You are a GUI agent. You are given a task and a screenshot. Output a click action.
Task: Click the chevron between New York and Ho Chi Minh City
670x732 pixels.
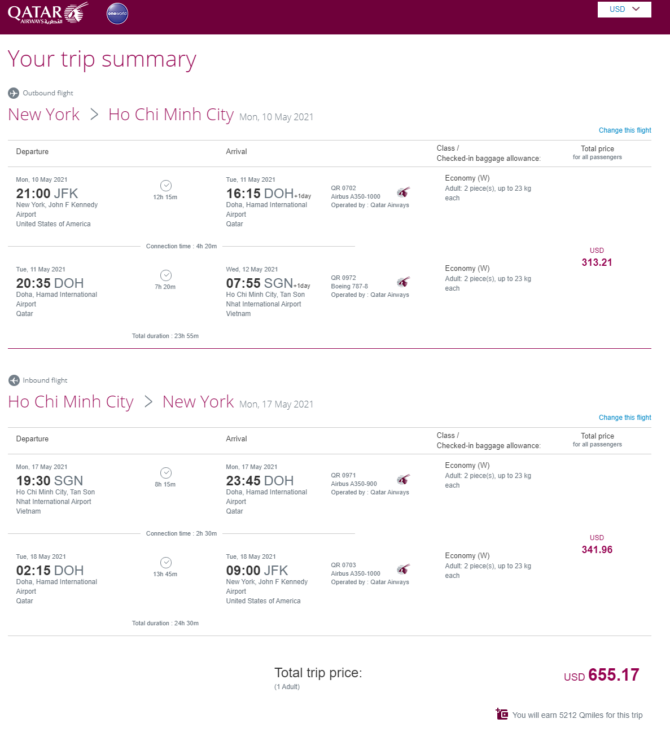pos(94,114)
